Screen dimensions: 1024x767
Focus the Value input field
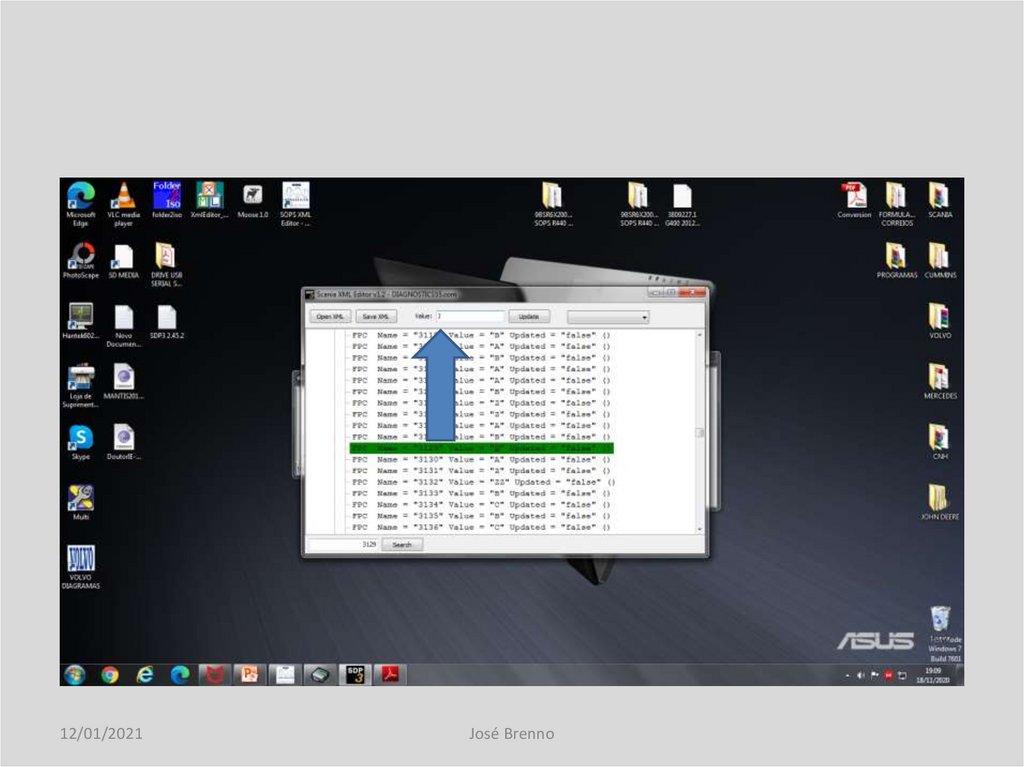[470, 316]
